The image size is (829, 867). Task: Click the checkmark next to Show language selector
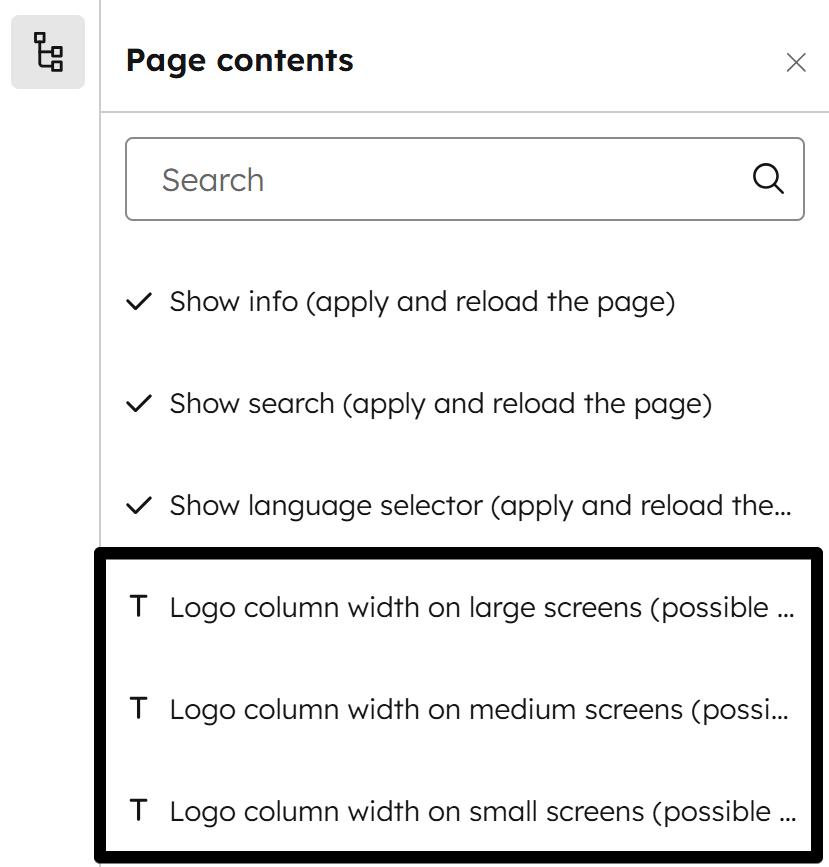[x=140, y=504]
